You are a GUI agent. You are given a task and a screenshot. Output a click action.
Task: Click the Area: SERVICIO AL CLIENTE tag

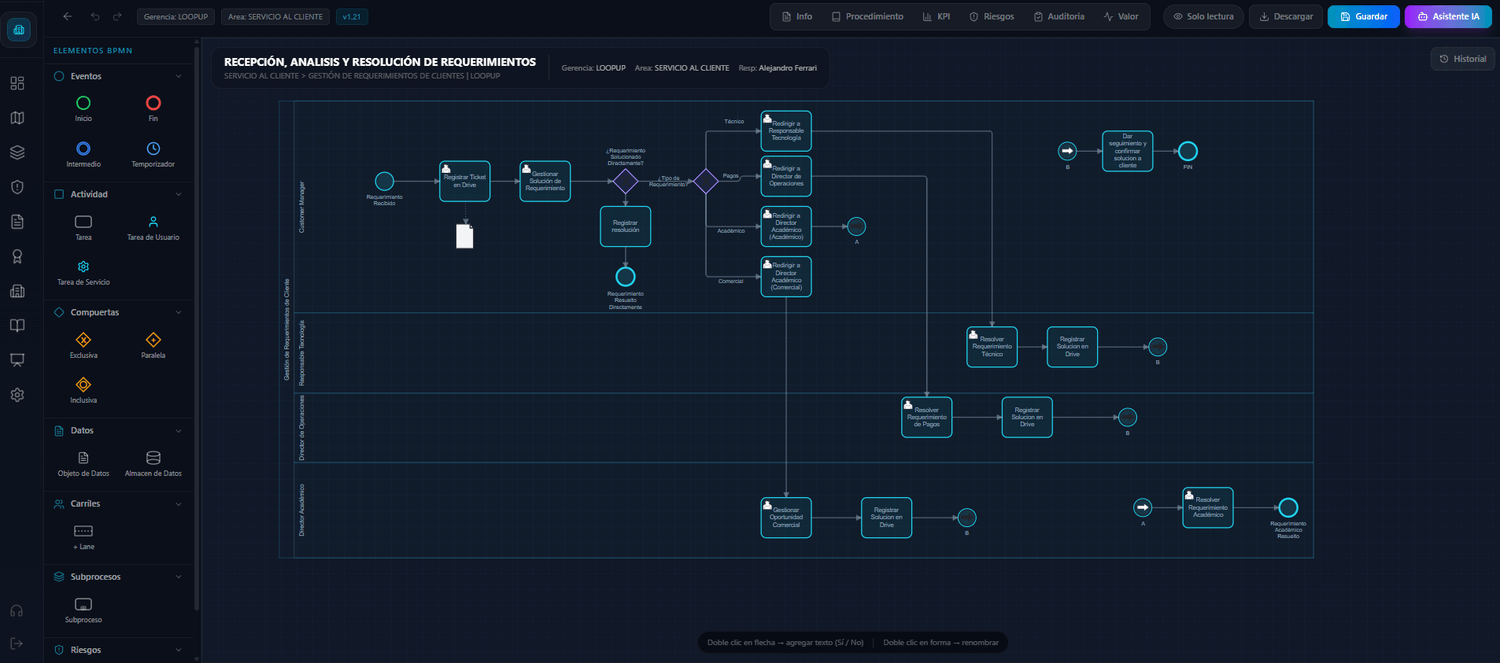point(274,17)
